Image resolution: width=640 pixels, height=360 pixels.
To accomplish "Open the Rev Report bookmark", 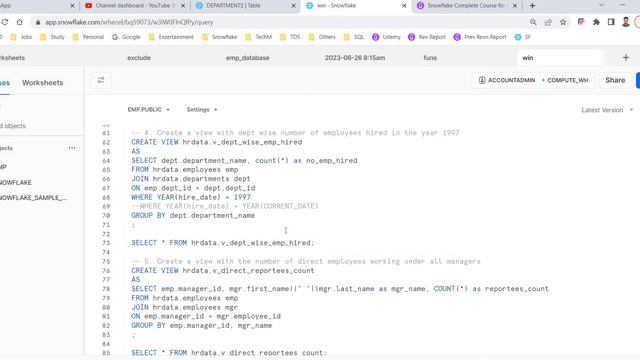I will (x=427, y=37).
